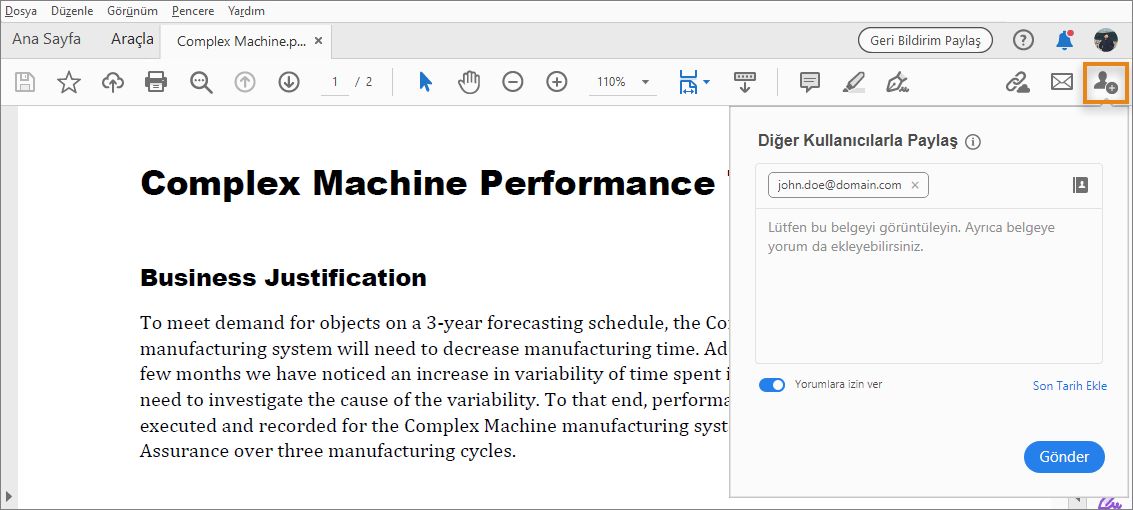Zoom in with plus circle icon
This screenshot has width=1133, height=510.
click(556, 82)
